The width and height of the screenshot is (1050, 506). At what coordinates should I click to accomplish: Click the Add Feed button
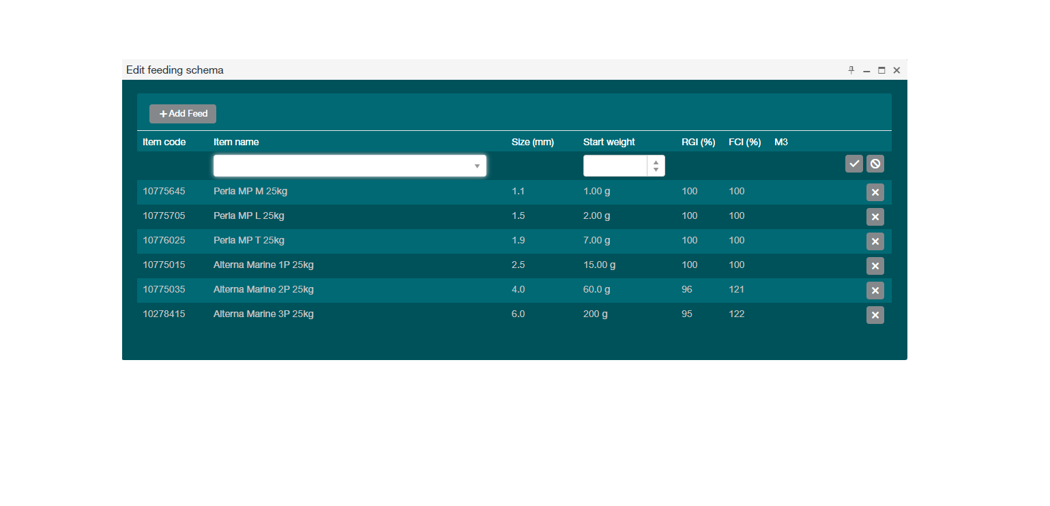[183, 114]
